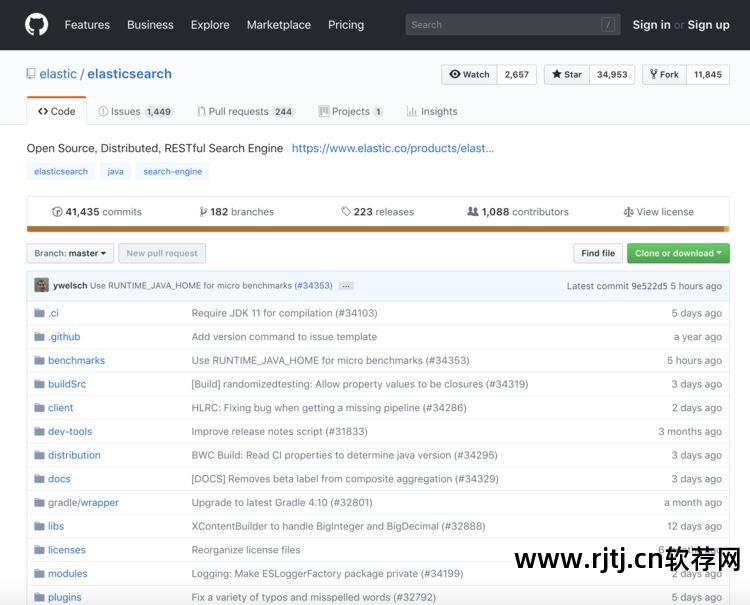Focus the GitHub Search field
Screen dimensions: 750x605
click(513, 24)
